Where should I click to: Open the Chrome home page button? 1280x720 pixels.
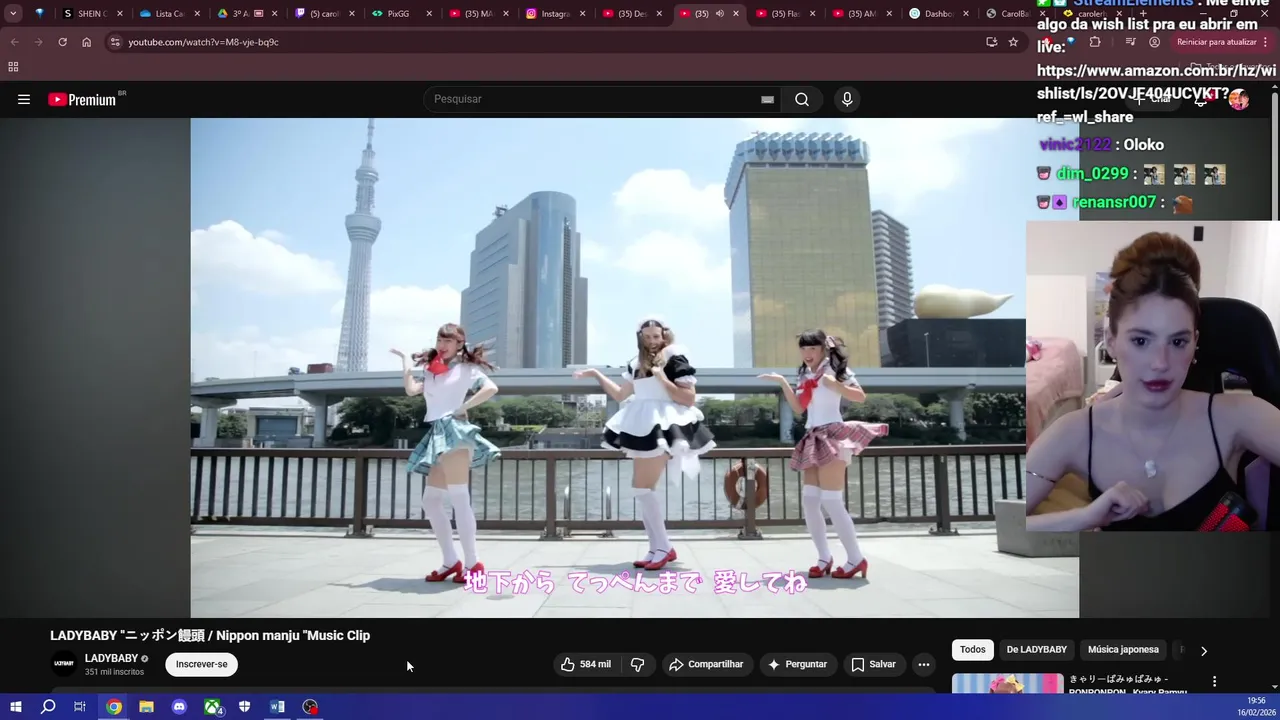(86, 42)
